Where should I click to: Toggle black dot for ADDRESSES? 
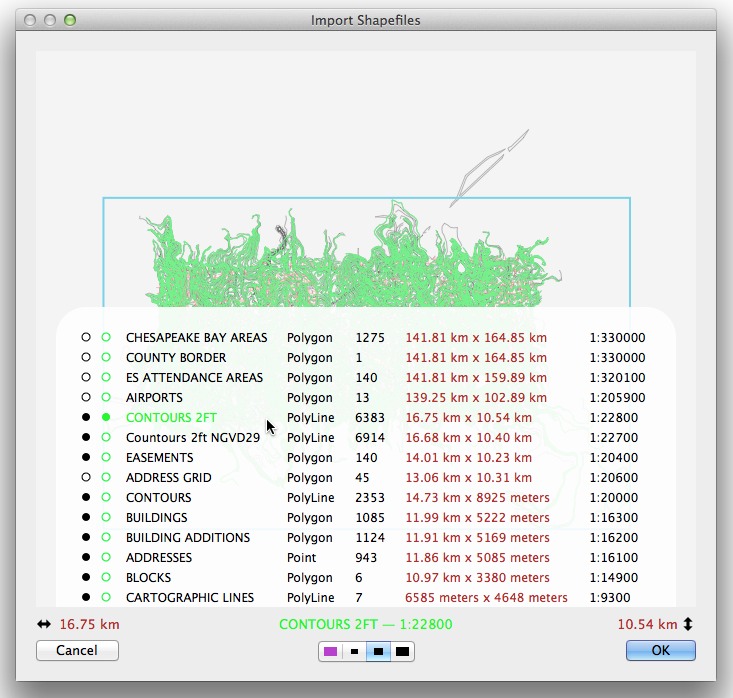point(86,557)
